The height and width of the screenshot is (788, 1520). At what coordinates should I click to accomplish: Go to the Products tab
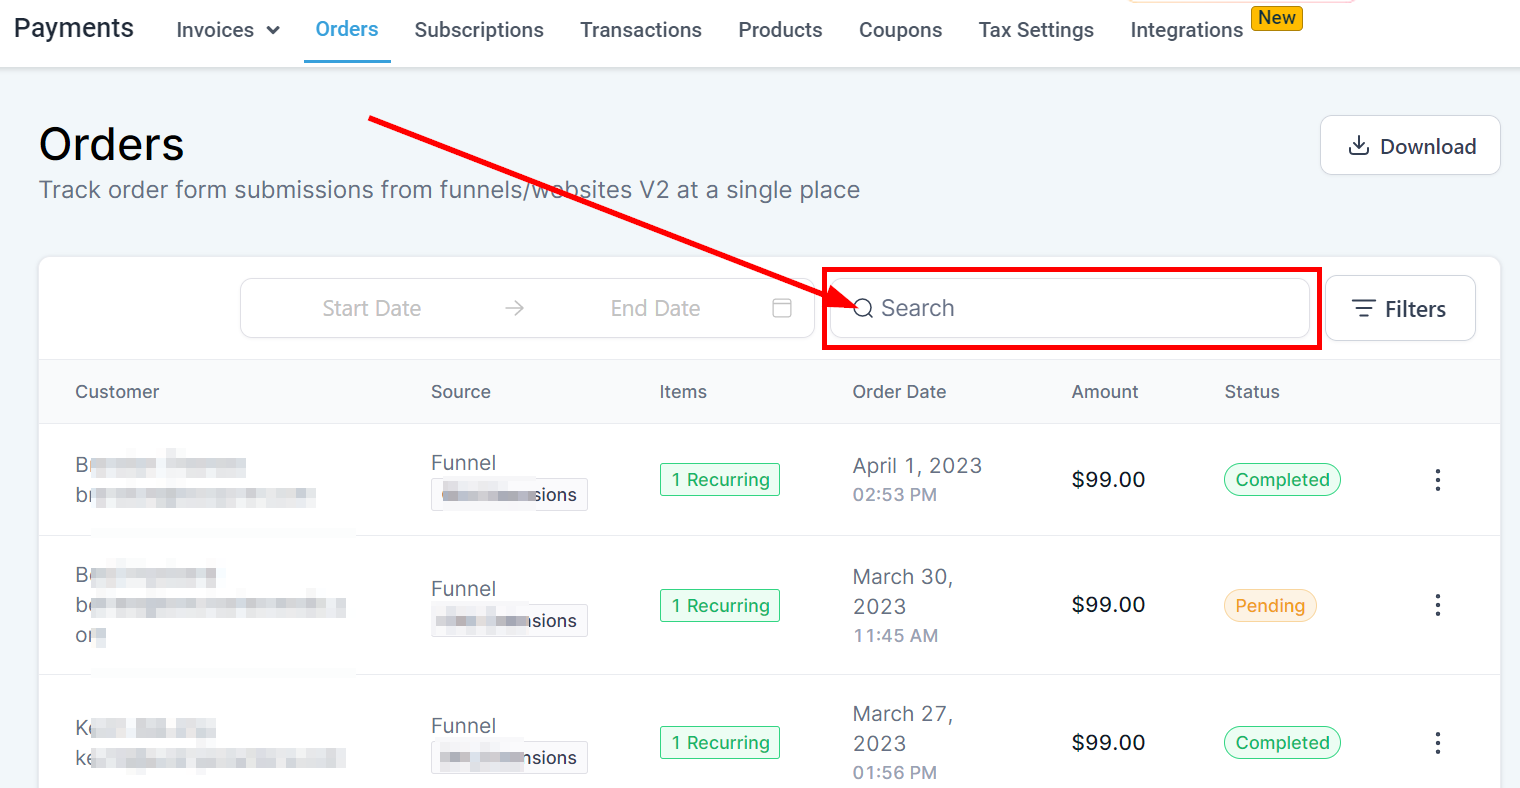tap(780, 30)
